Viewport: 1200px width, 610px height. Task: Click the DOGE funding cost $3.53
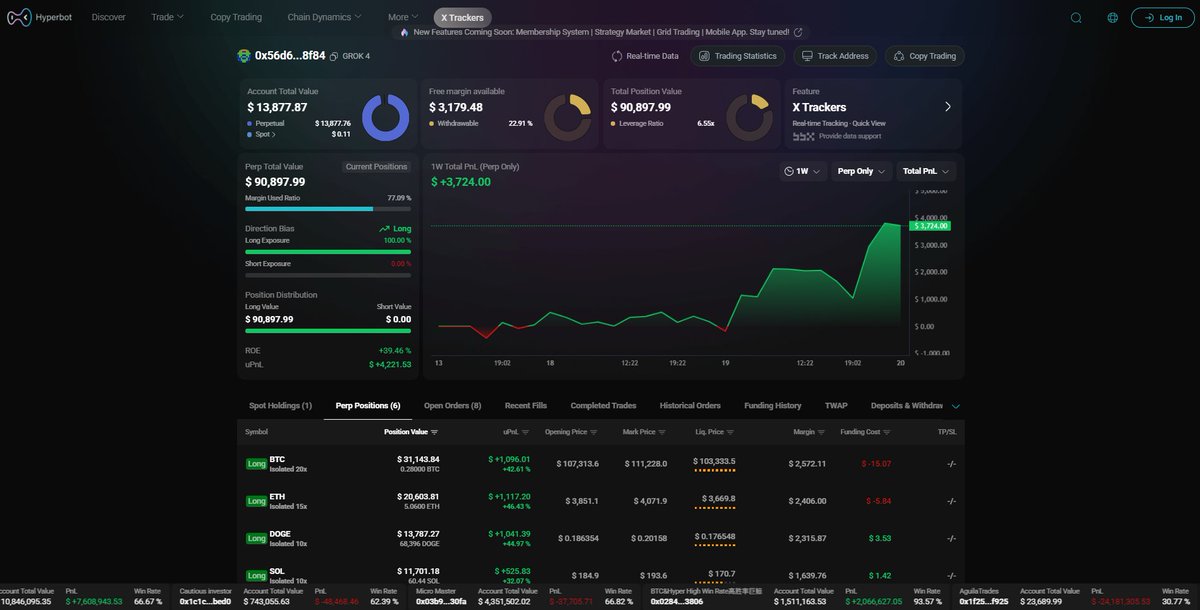[880, 538]
